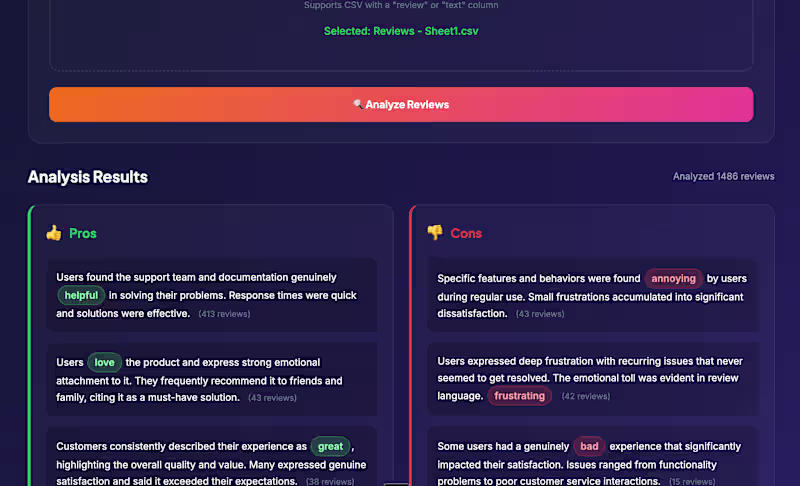
Task: Click the thumbs down icon beside Cons
Action: [435, 233]
